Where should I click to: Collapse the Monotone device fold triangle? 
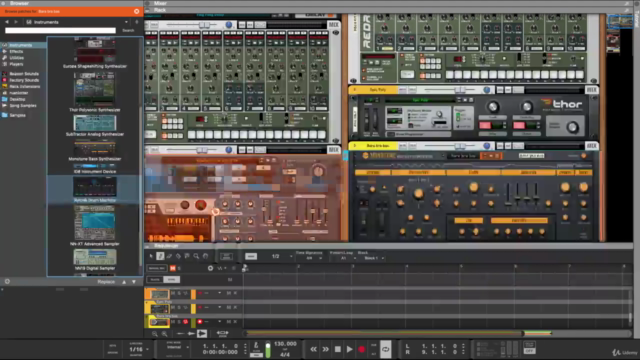[354, 145]
